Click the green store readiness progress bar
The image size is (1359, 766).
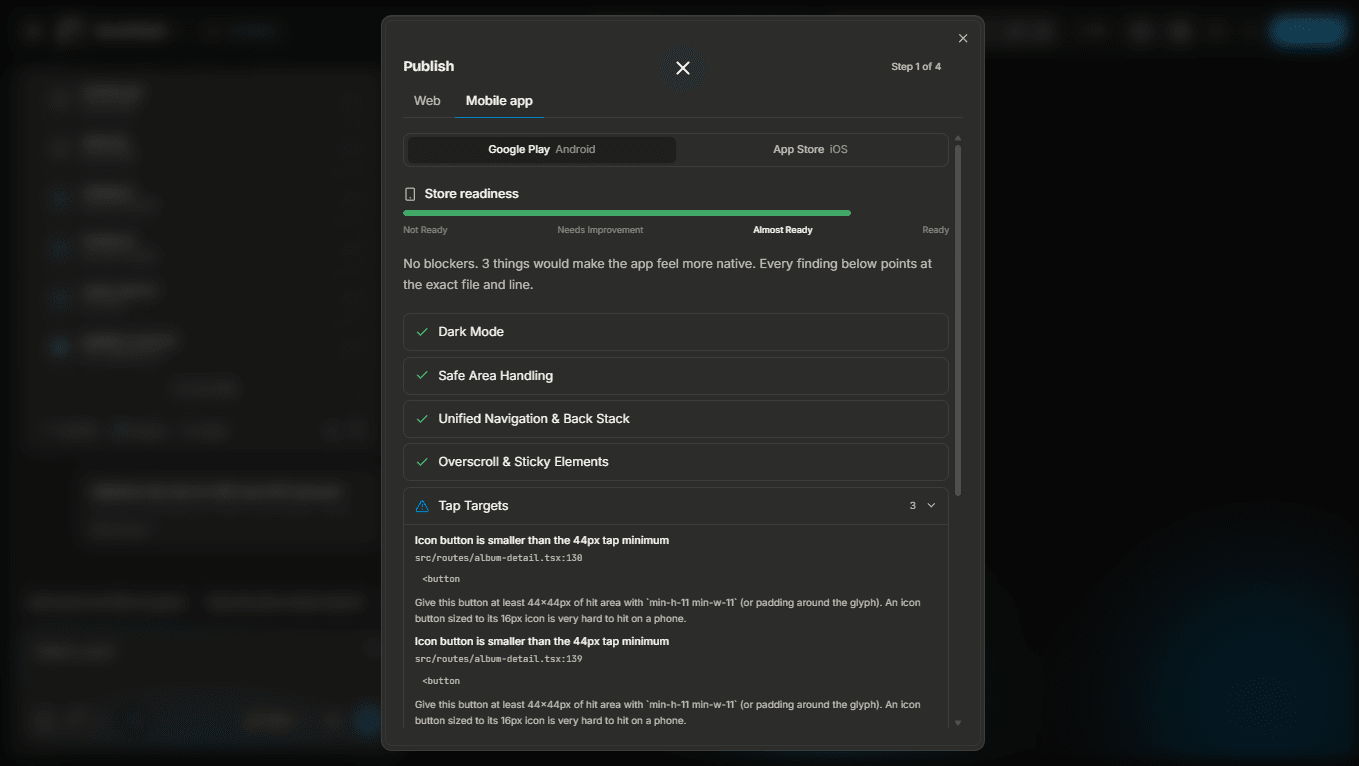pyautogui.click(x=627, y=213)
